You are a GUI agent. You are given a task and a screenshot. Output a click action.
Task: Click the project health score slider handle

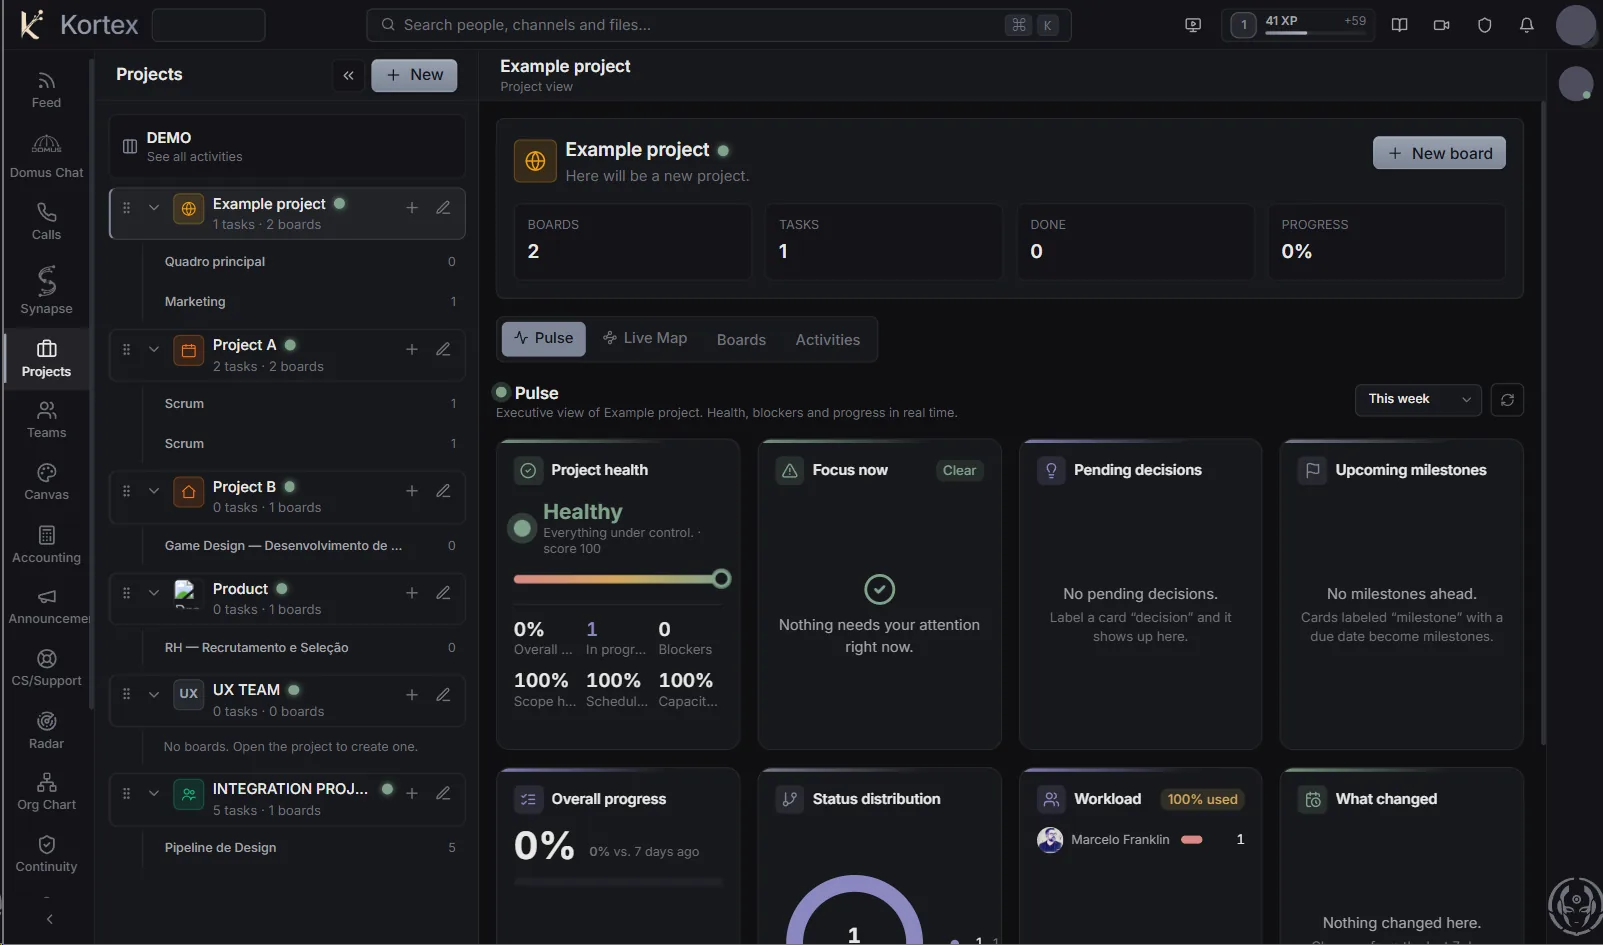[x=721, y=579]
